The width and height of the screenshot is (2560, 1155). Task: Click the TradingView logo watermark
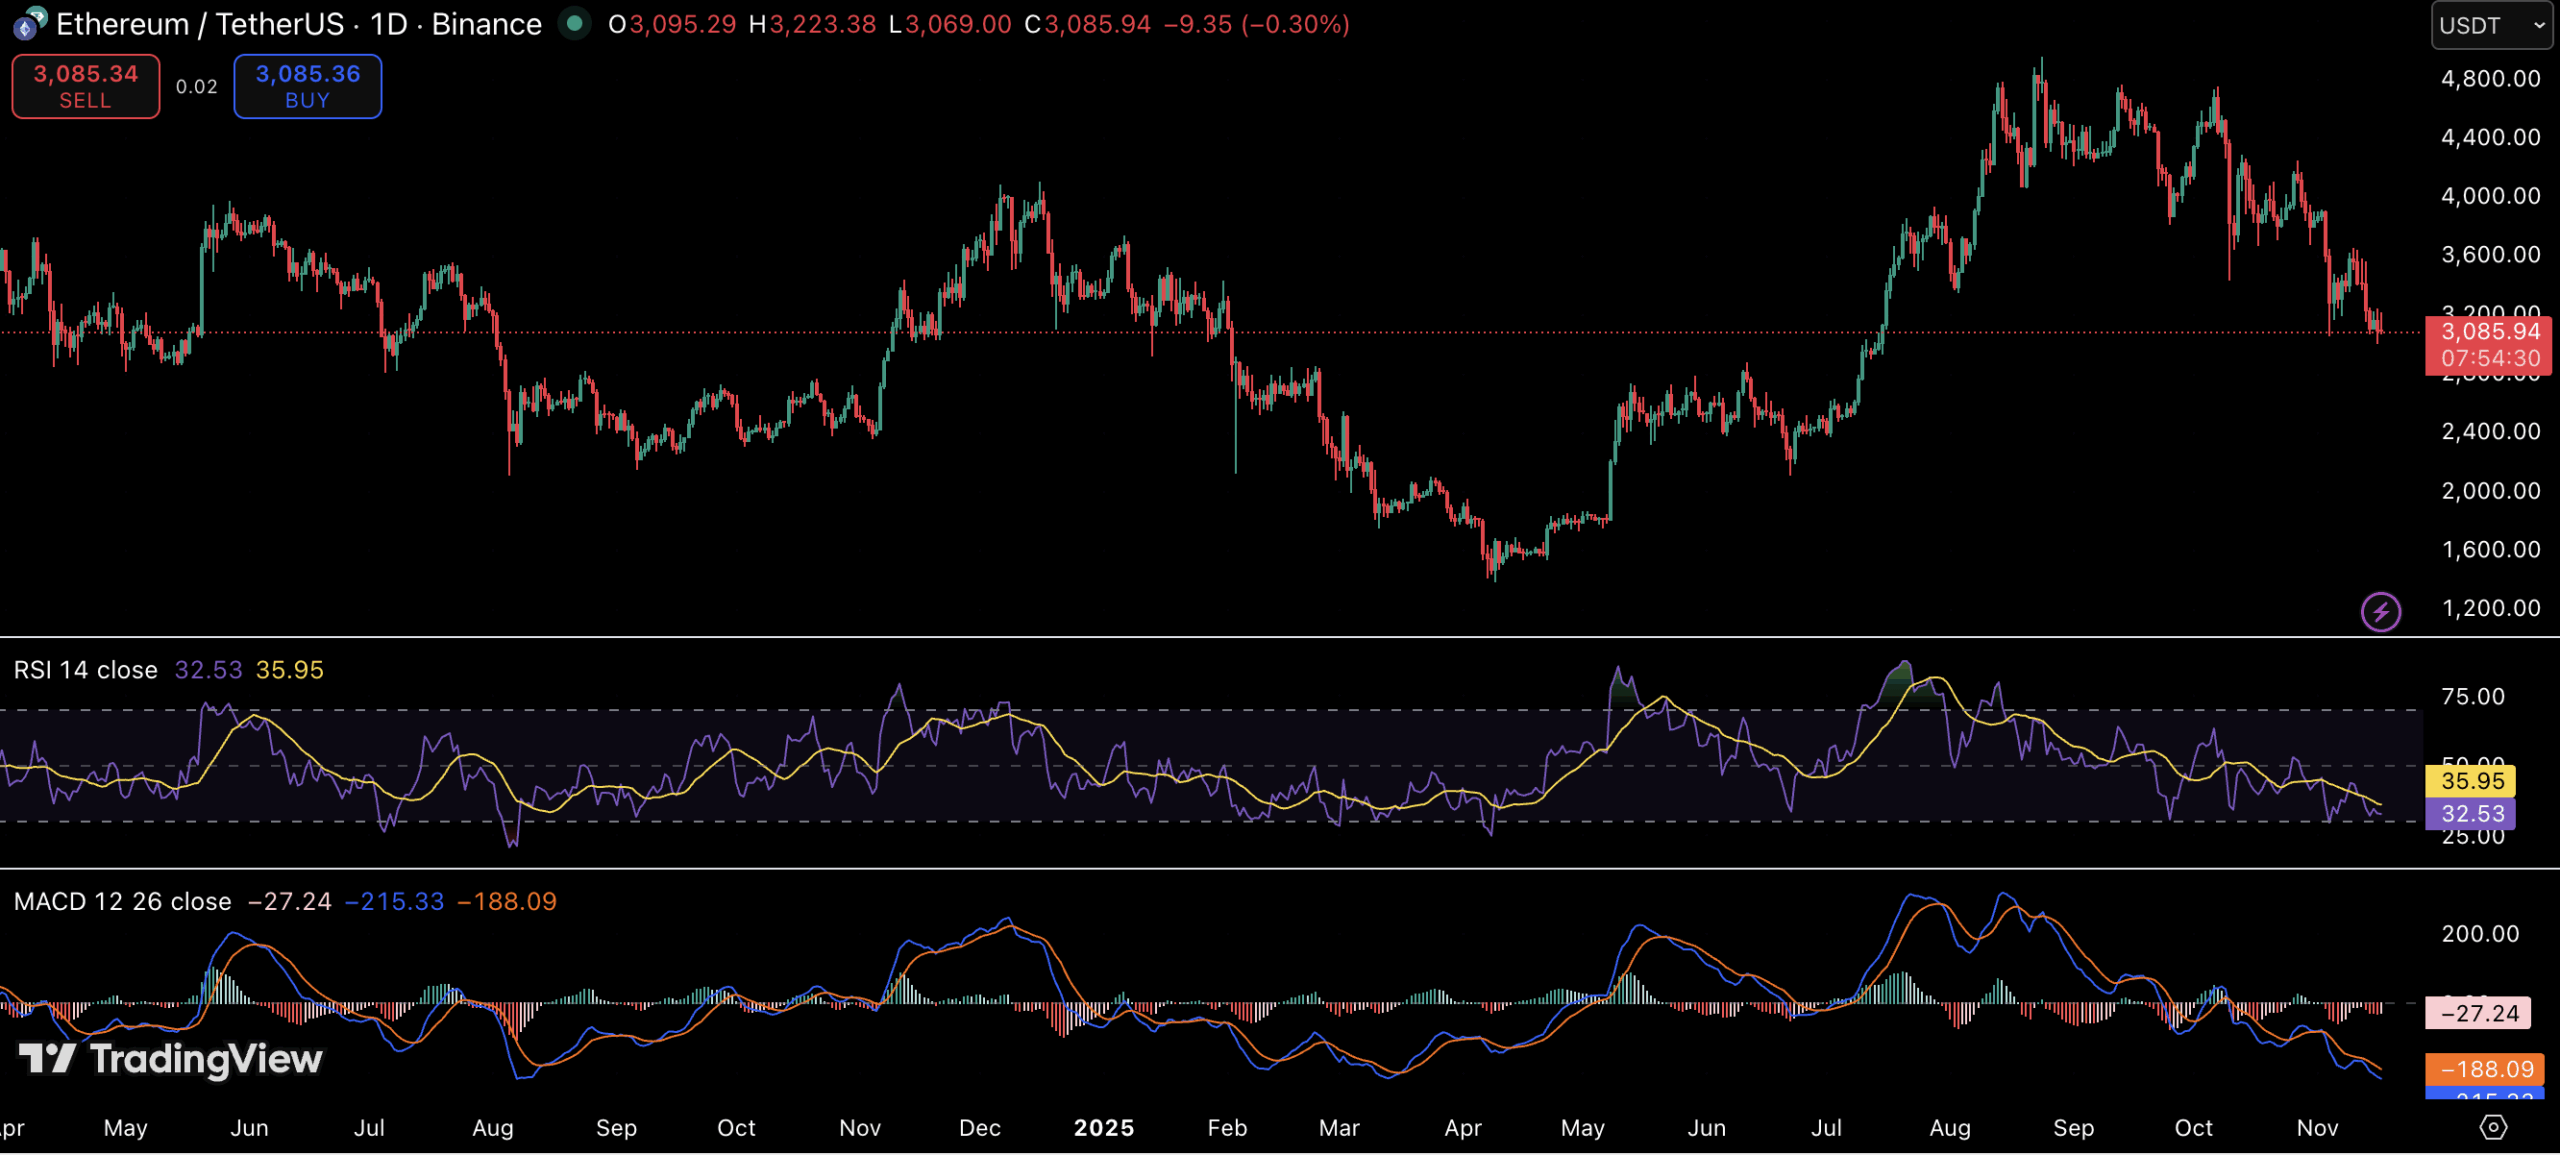coord(171,1058)
